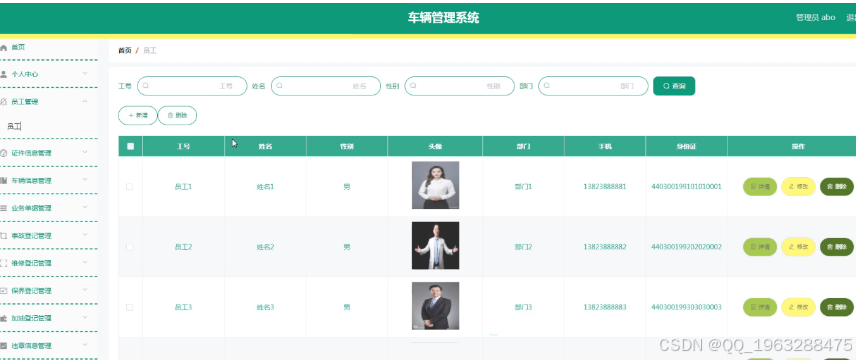Click 修改 for row 员工3
Screen dimensions: 856x360
(798, 308)
